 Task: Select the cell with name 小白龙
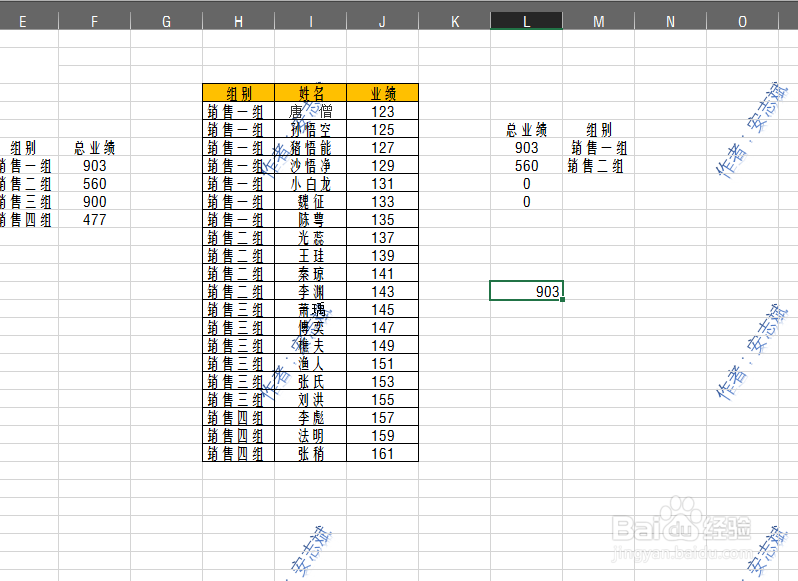click(x=310, y=183)
